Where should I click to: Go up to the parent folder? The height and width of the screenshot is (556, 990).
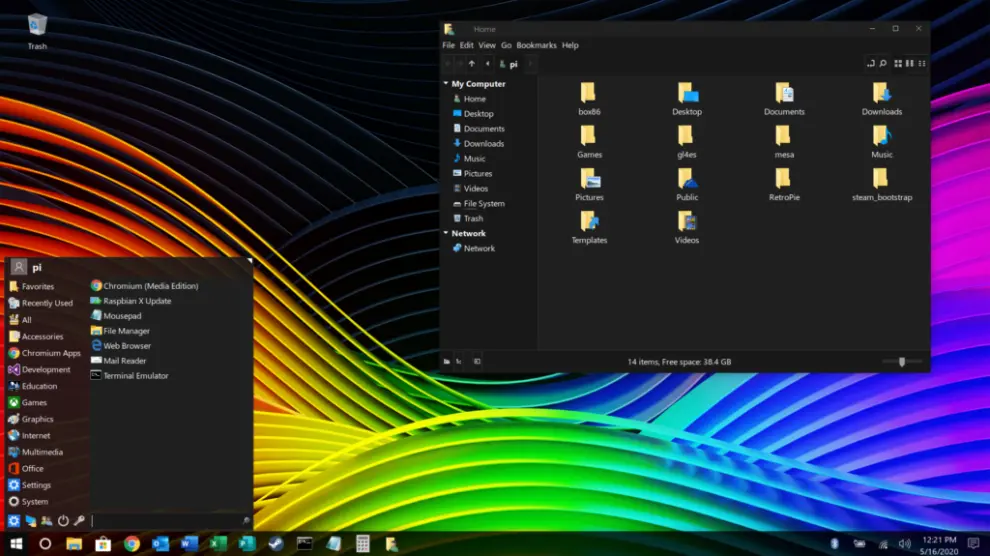[x=472, y=64]
